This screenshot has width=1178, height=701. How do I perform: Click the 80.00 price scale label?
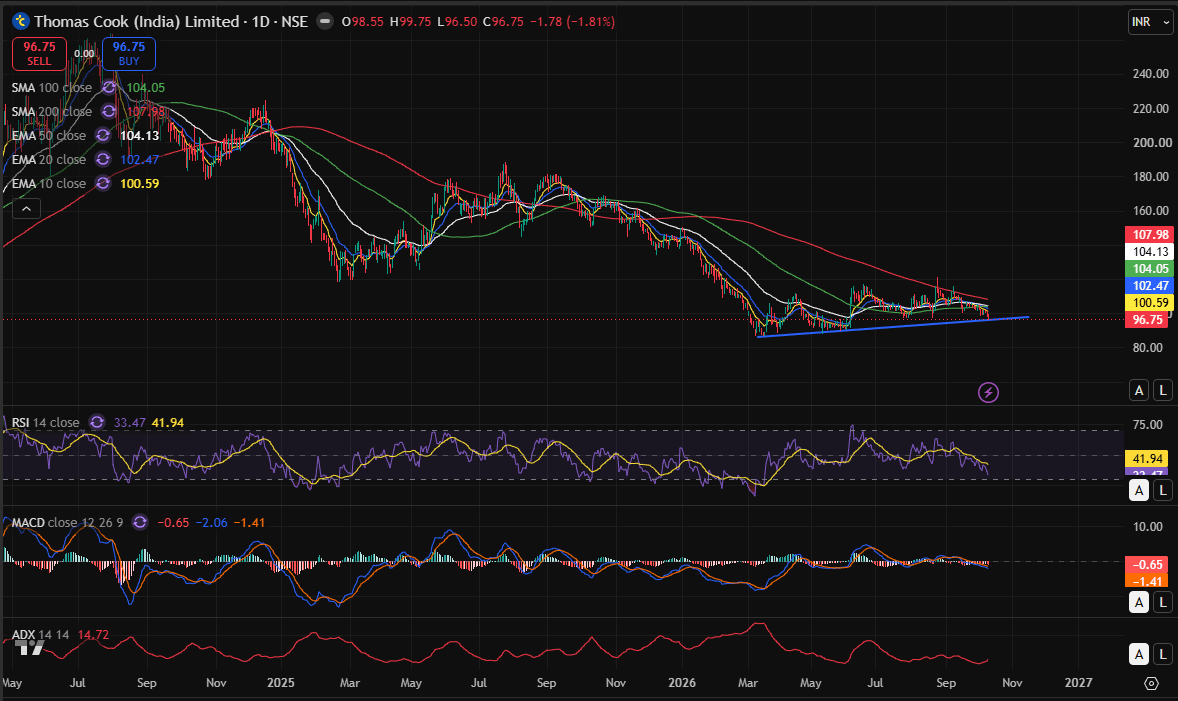1150,348
